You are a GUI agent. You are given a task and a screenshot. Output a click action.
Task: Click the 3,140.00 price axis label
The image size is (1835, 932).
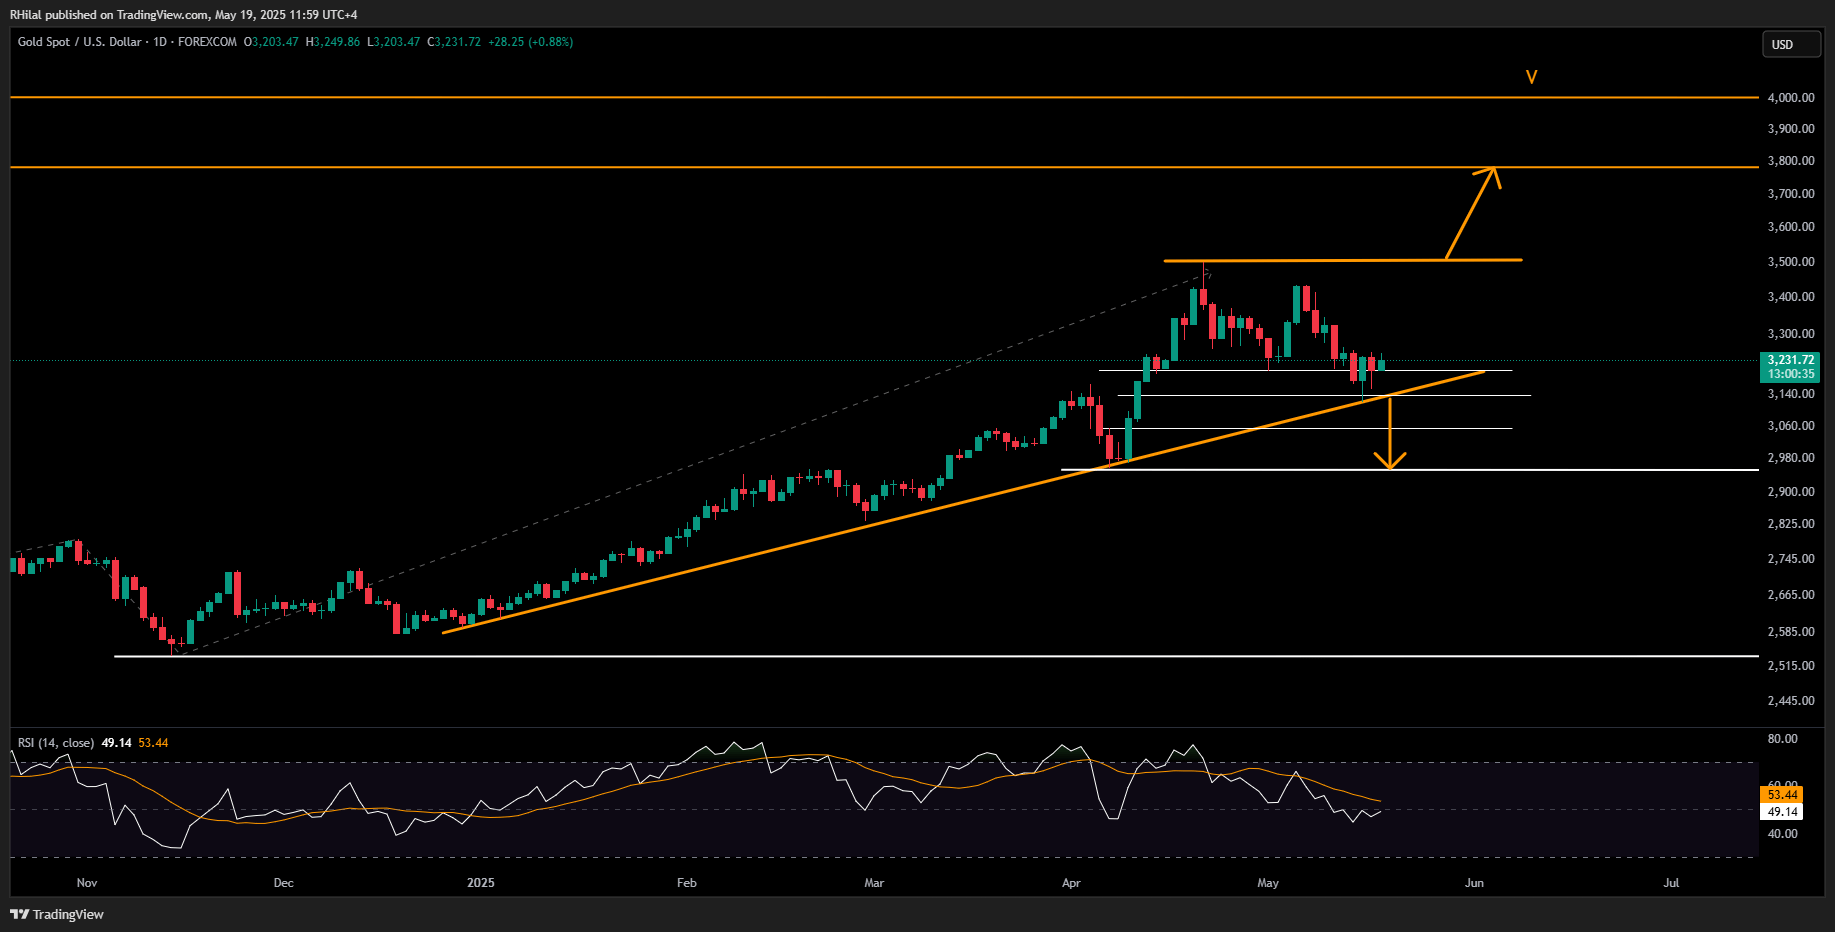tap(1791, 394)
